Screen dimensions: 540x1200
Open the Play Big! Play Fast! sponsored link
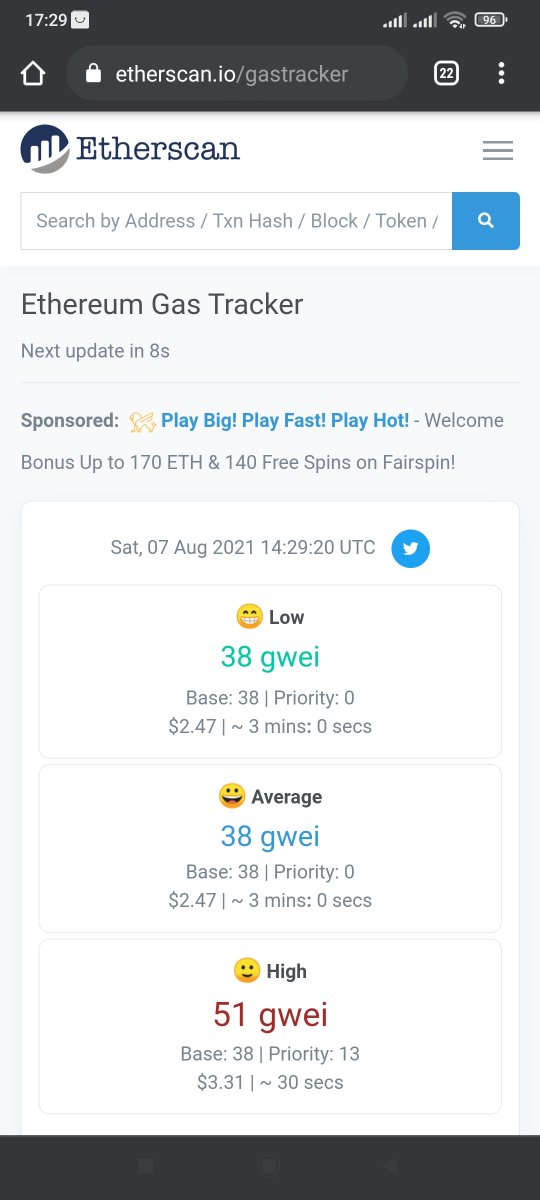(285, 420)
